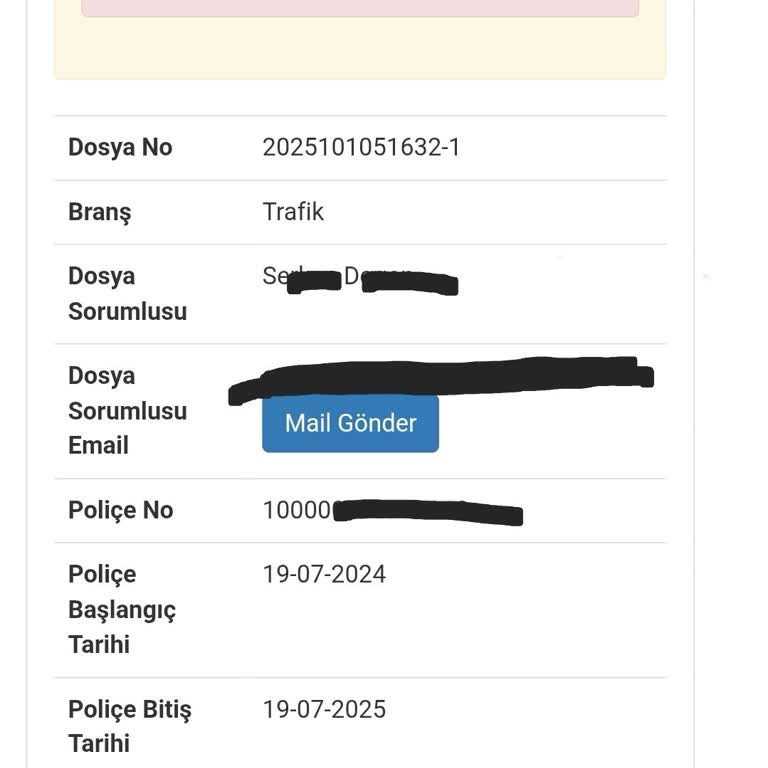Click the Trafik branch value
Screen dimensions: 768x768
293,211
